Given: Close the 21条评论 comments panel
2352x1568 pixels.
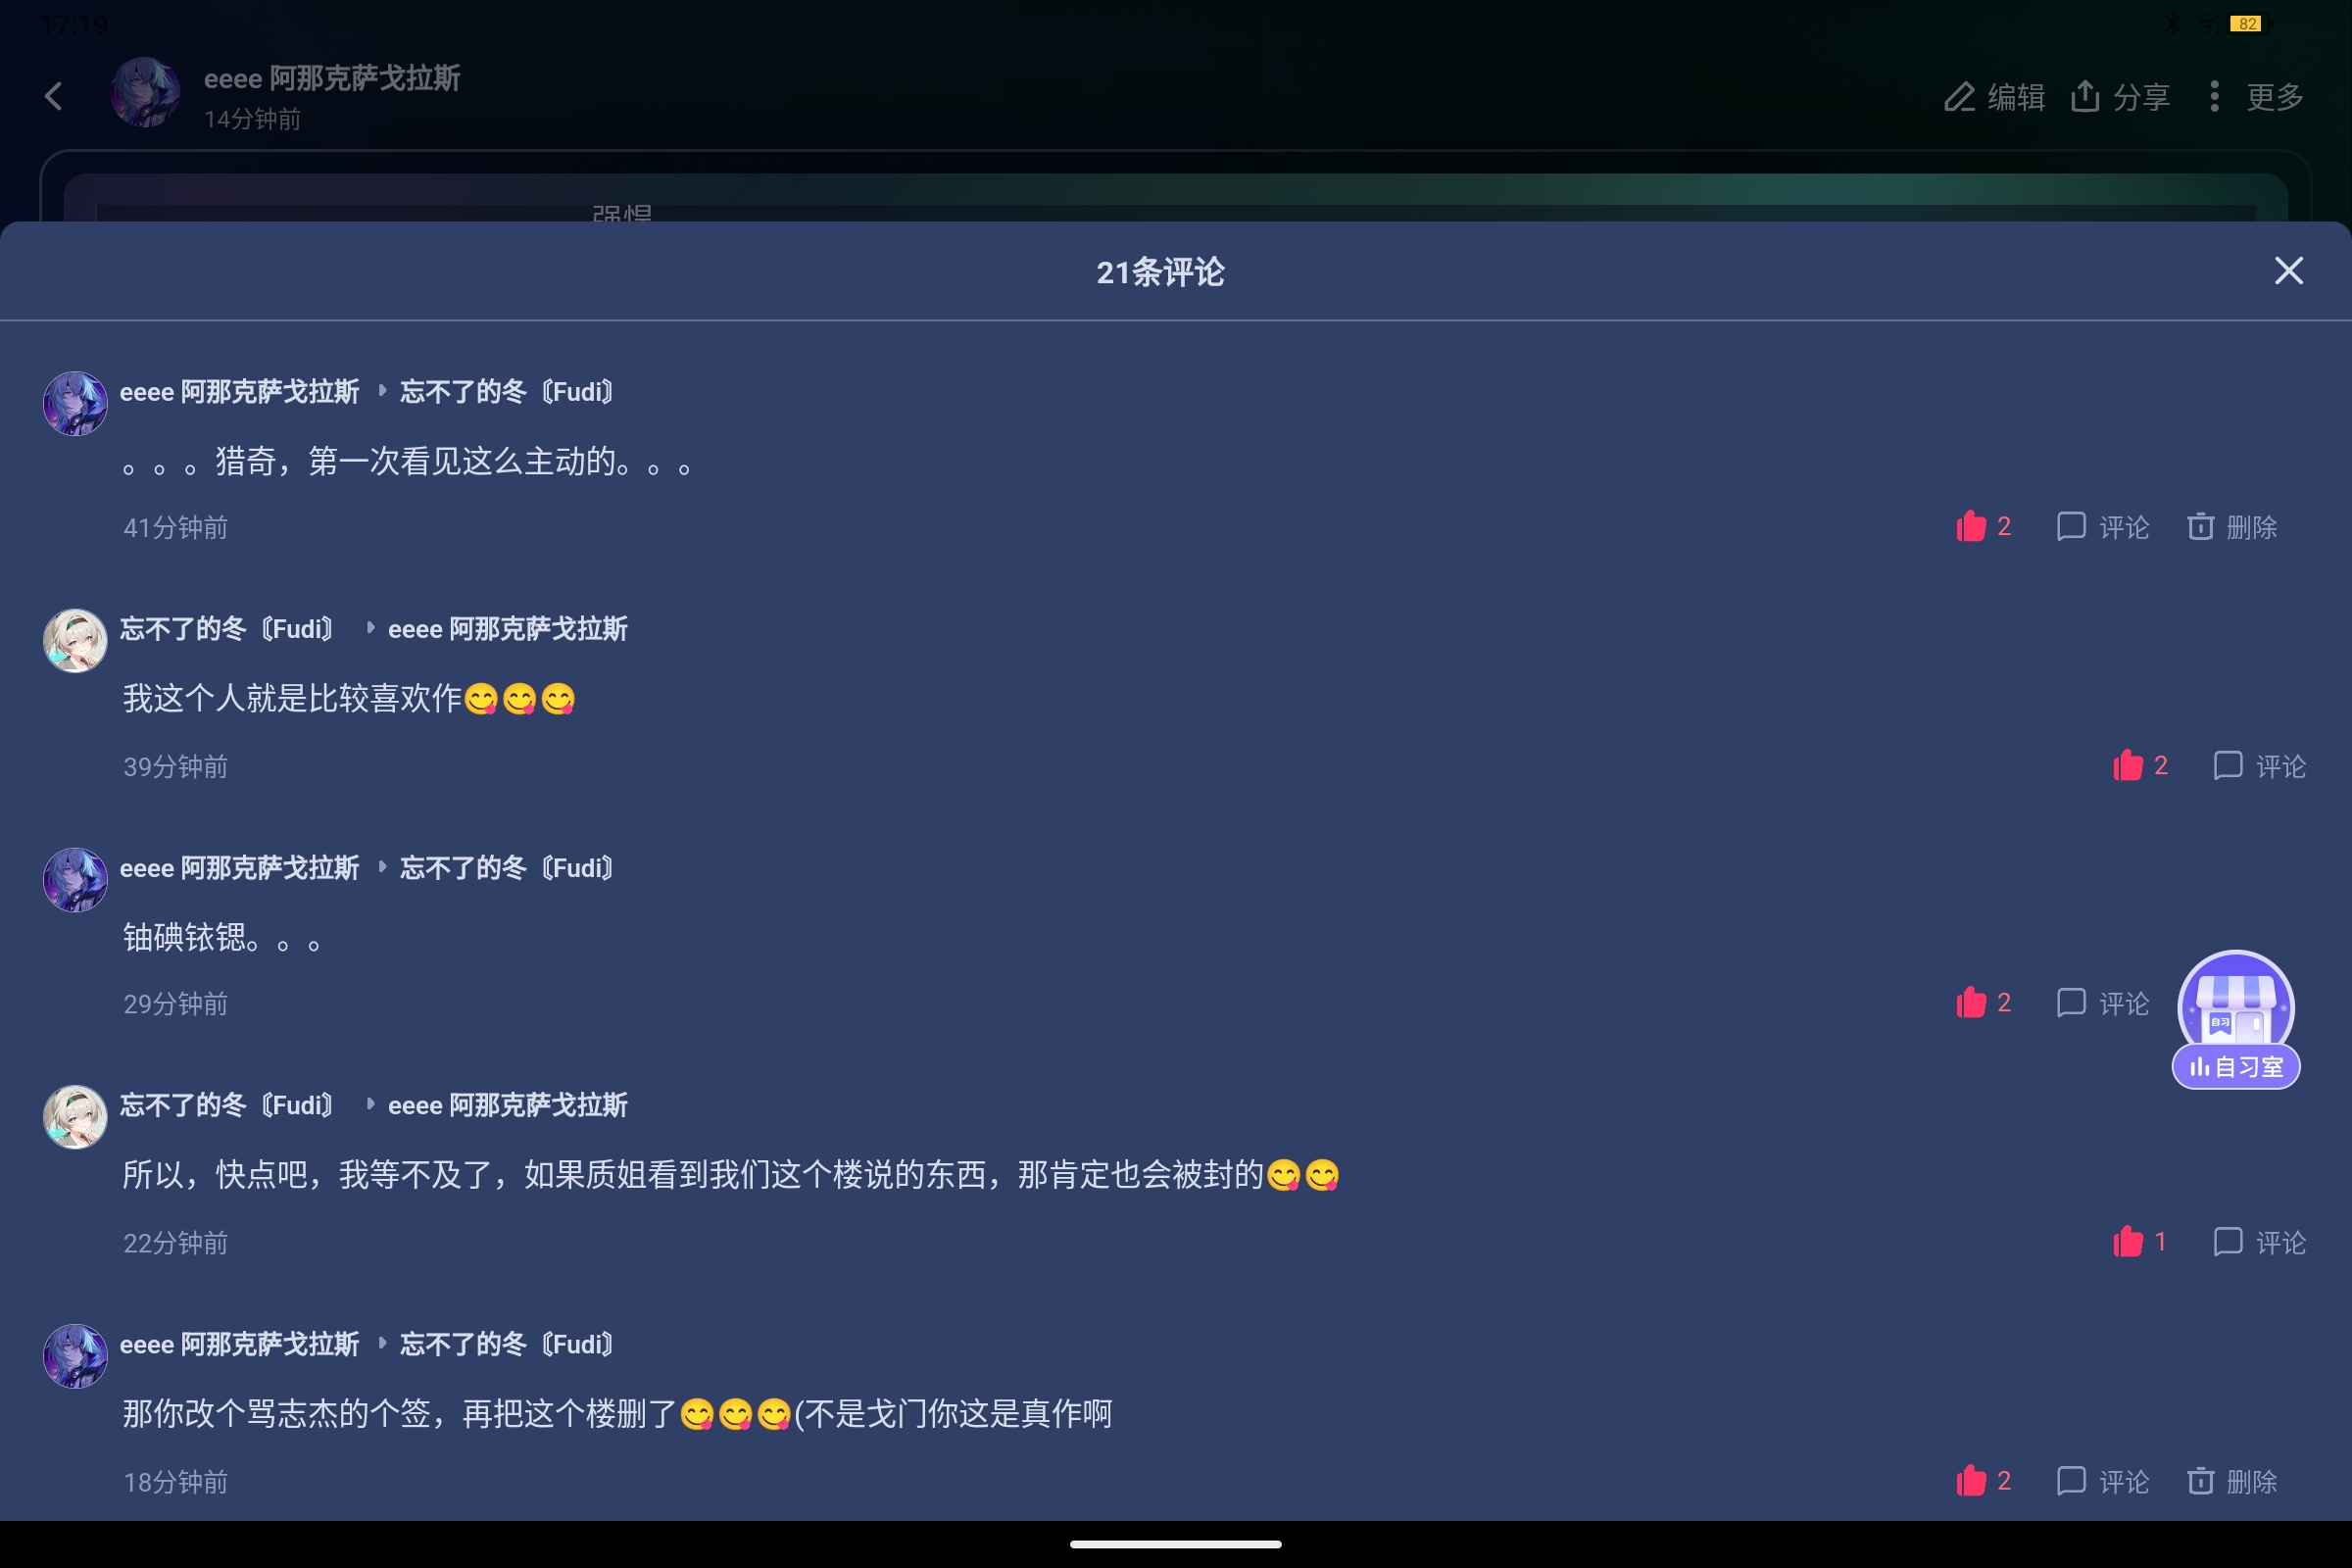Looking at the screenshot, I should (x=2288, y=271).
